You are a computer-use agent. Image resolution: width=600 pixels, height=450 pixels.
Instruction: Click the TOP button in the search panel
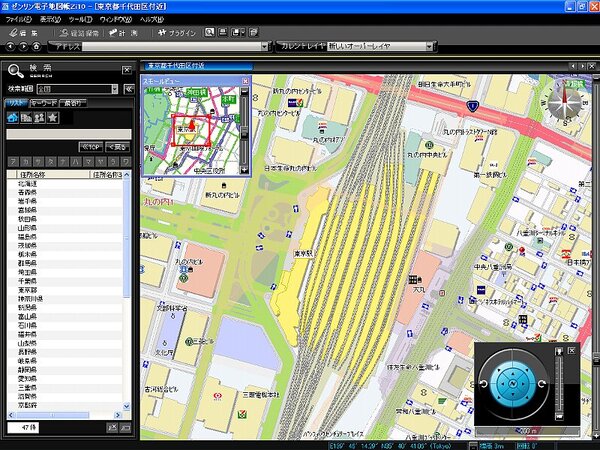pos(91,146)
